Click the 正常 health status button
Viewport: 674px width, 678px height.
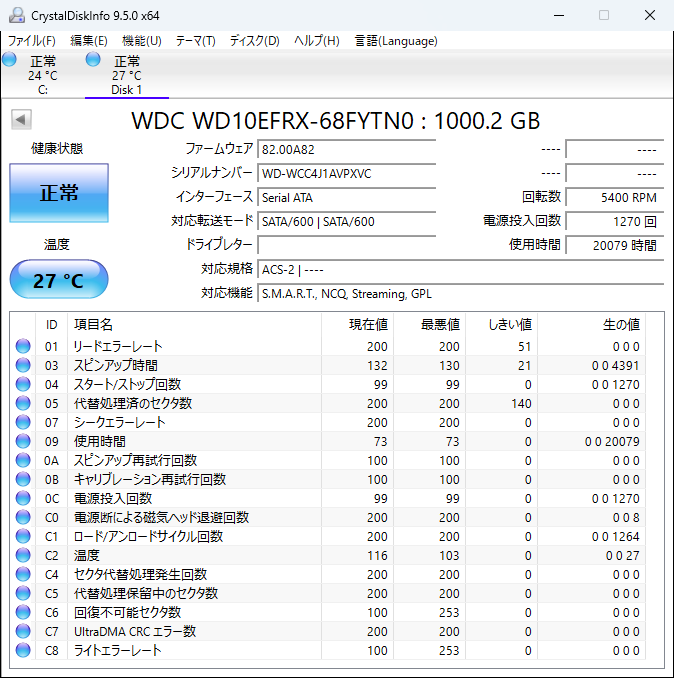point(58,193)
